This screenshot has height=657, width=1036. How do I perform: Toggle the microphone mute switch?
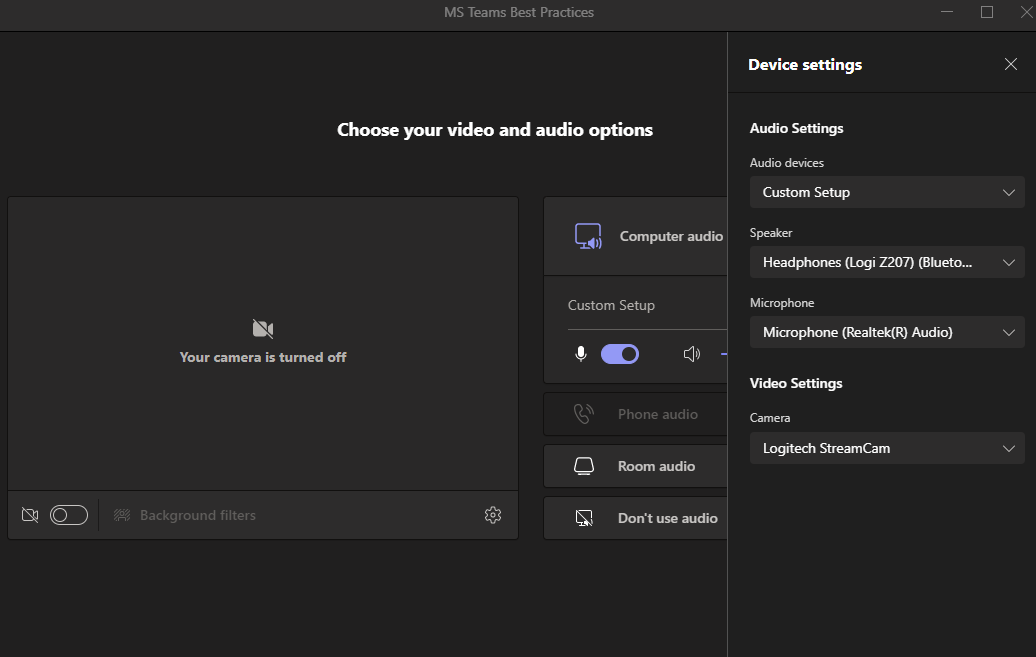pos(620,354)
